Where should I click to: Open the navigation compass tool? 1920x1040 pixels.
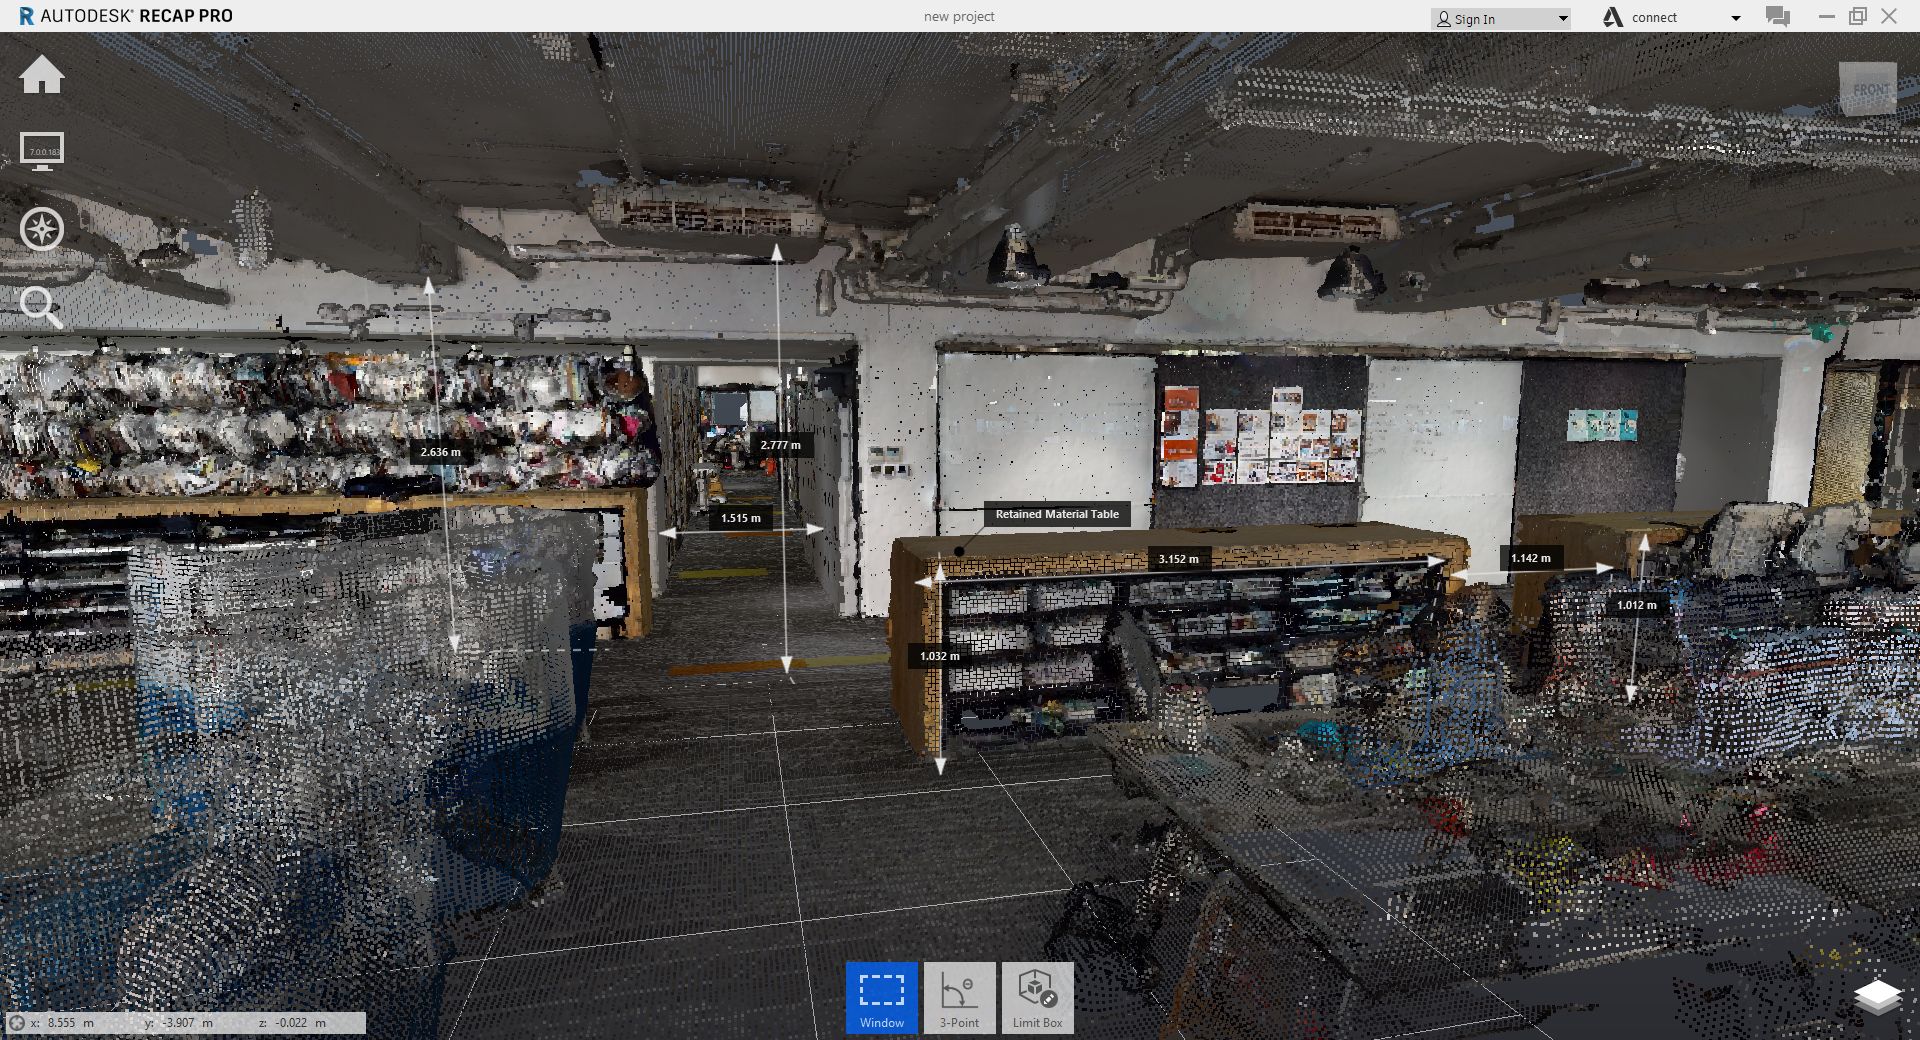(42, 229)
